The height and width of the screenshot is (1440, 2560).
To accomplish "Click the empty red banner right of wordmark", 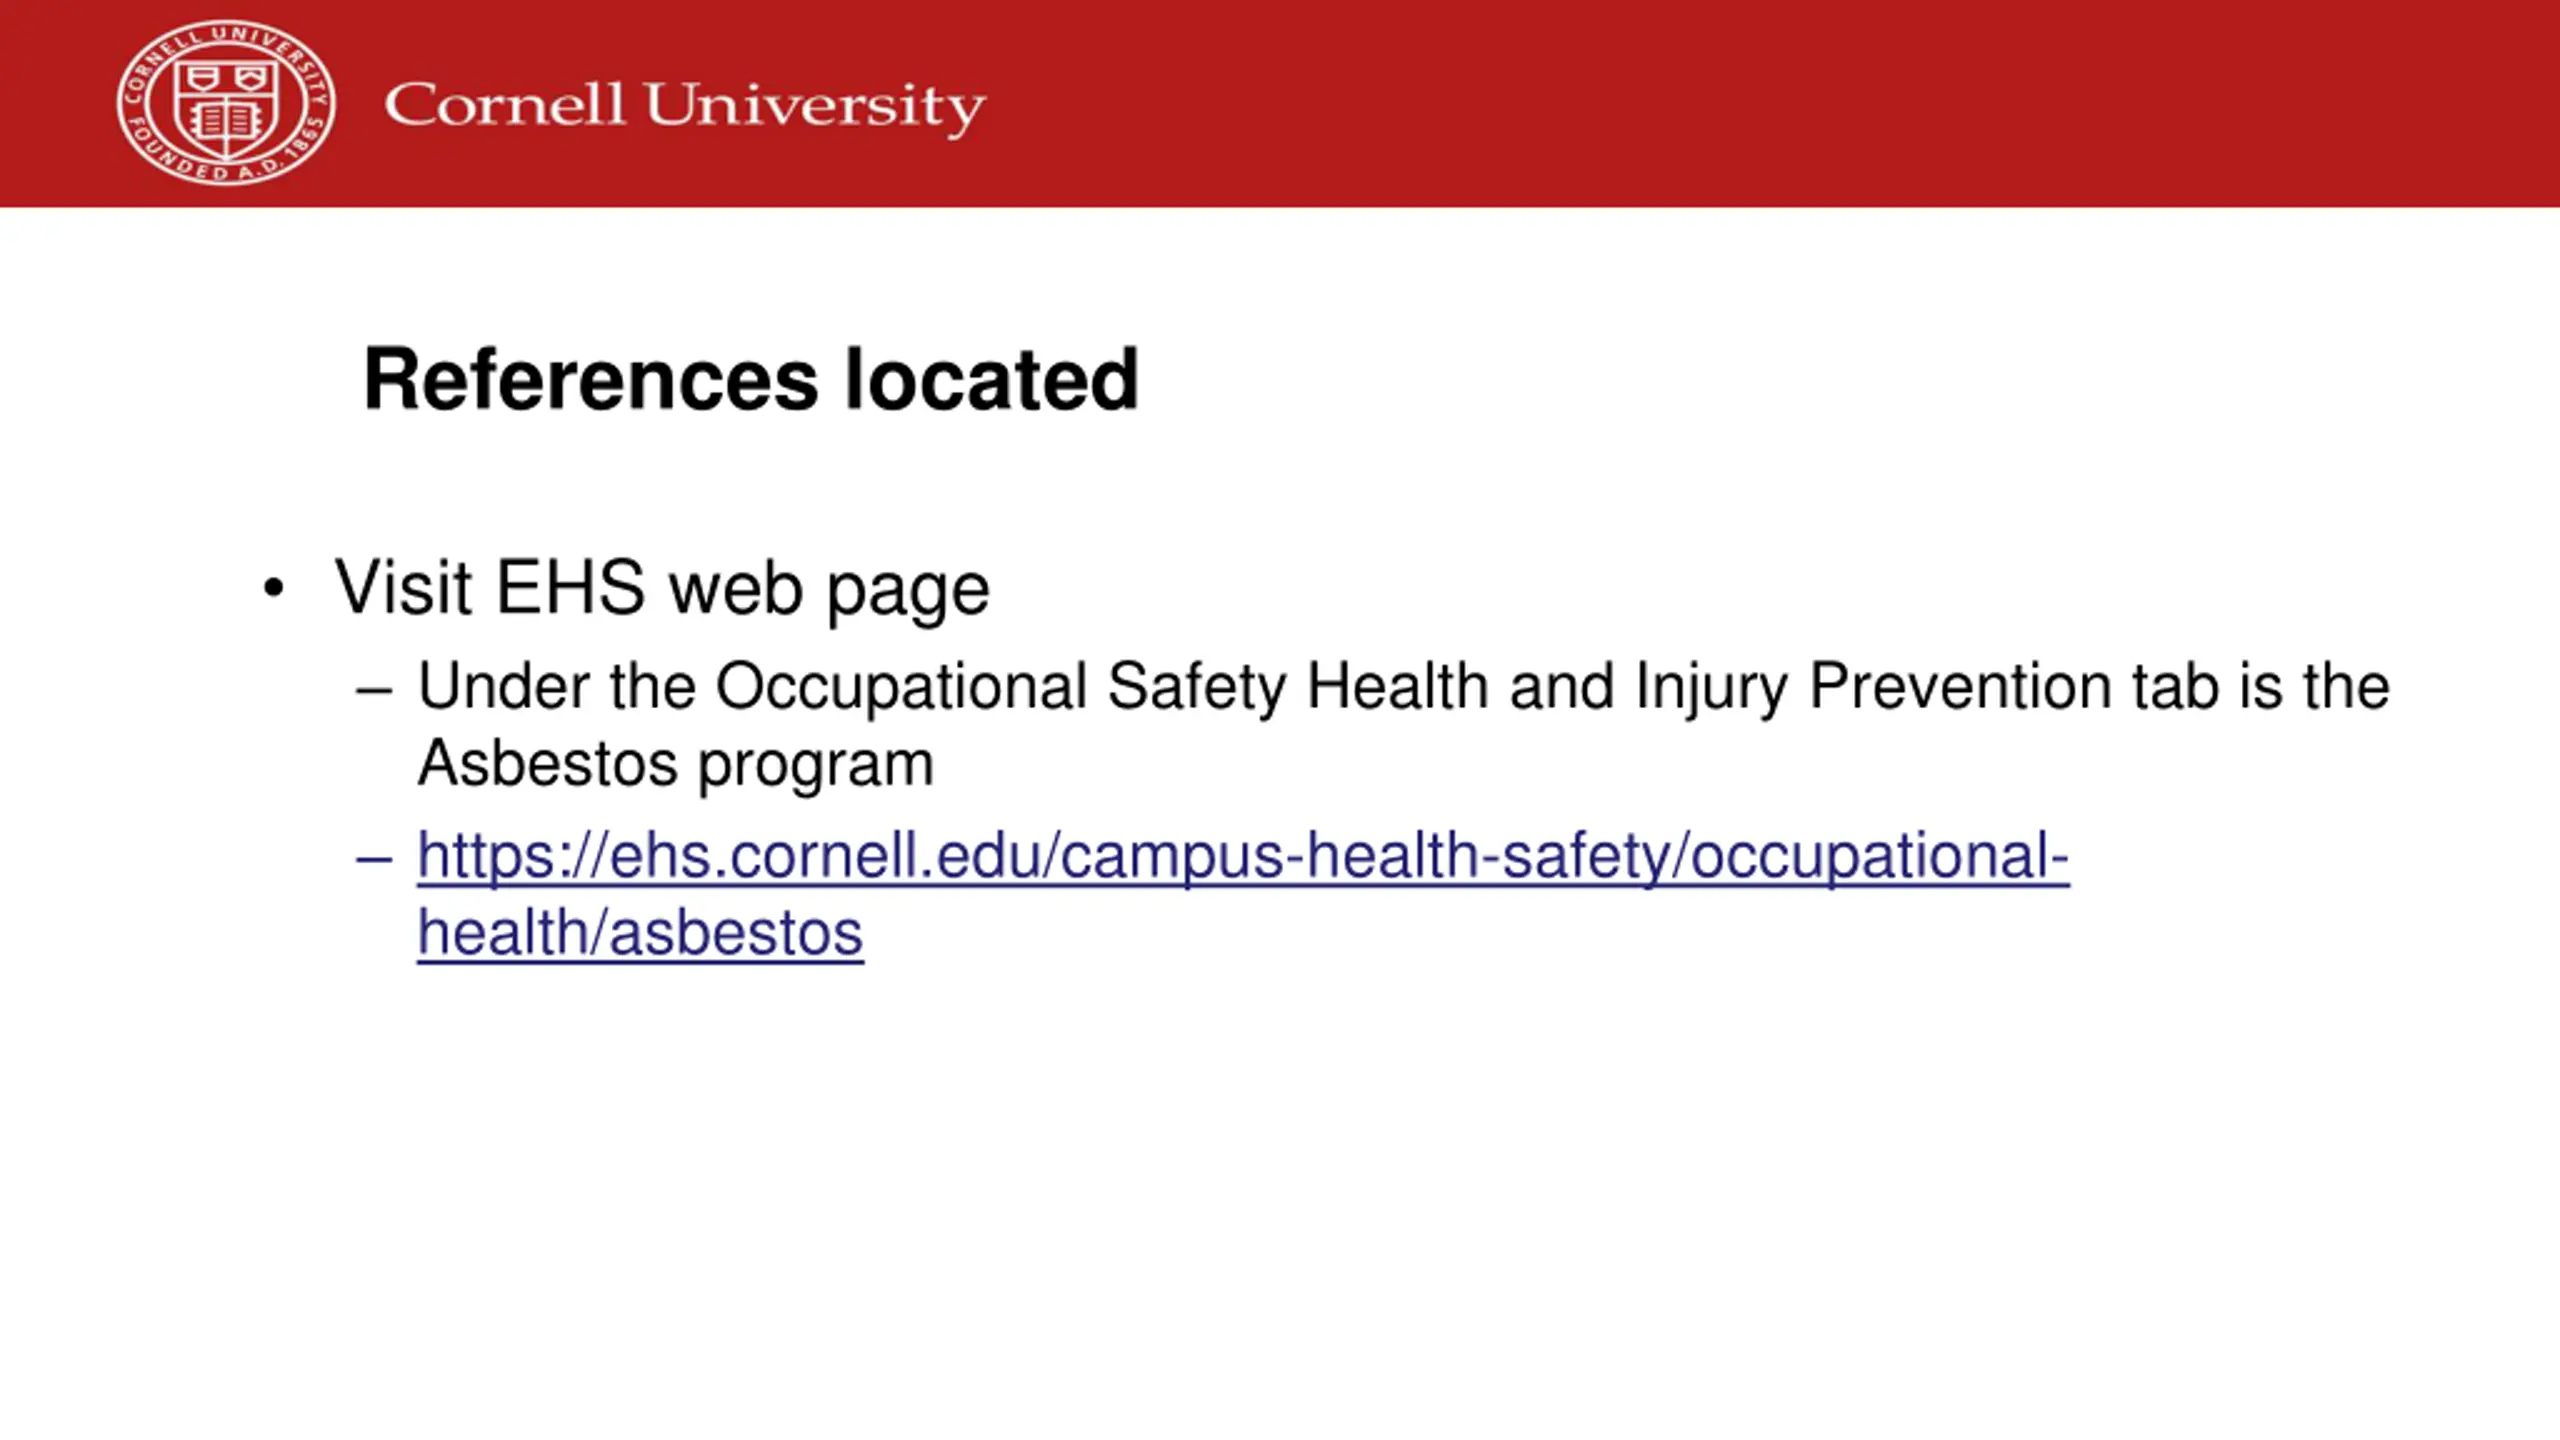I will [x=1770, y=104].
